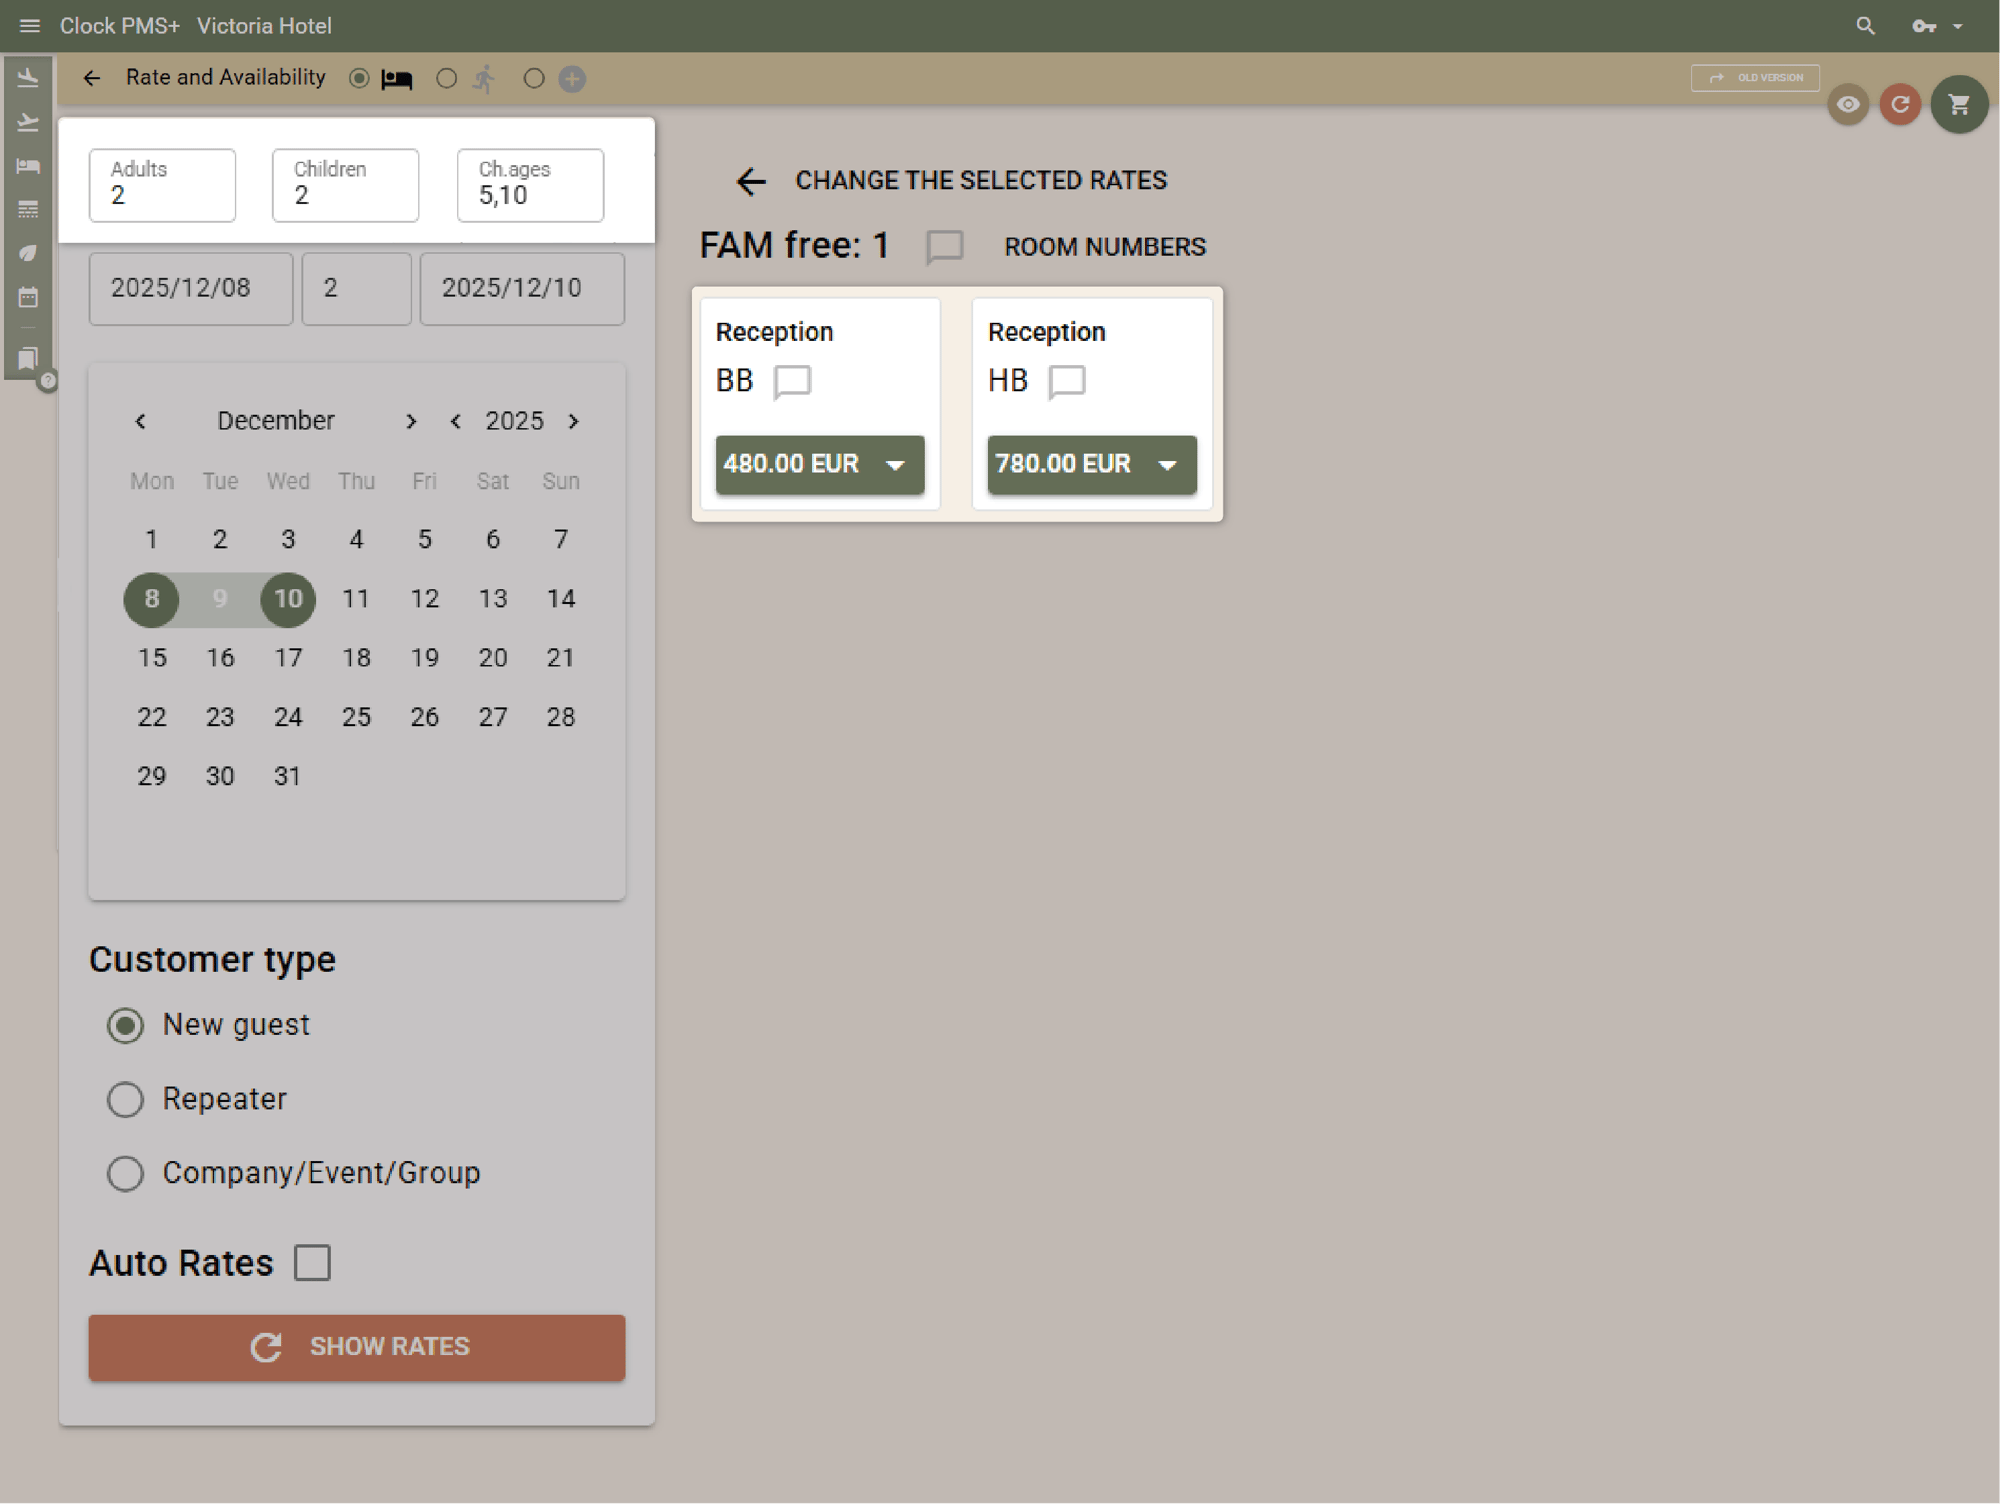Open the Arrivals panel with landing plane icon
This screenshot has width=2000, height=1504.
[x=28, y=76]
